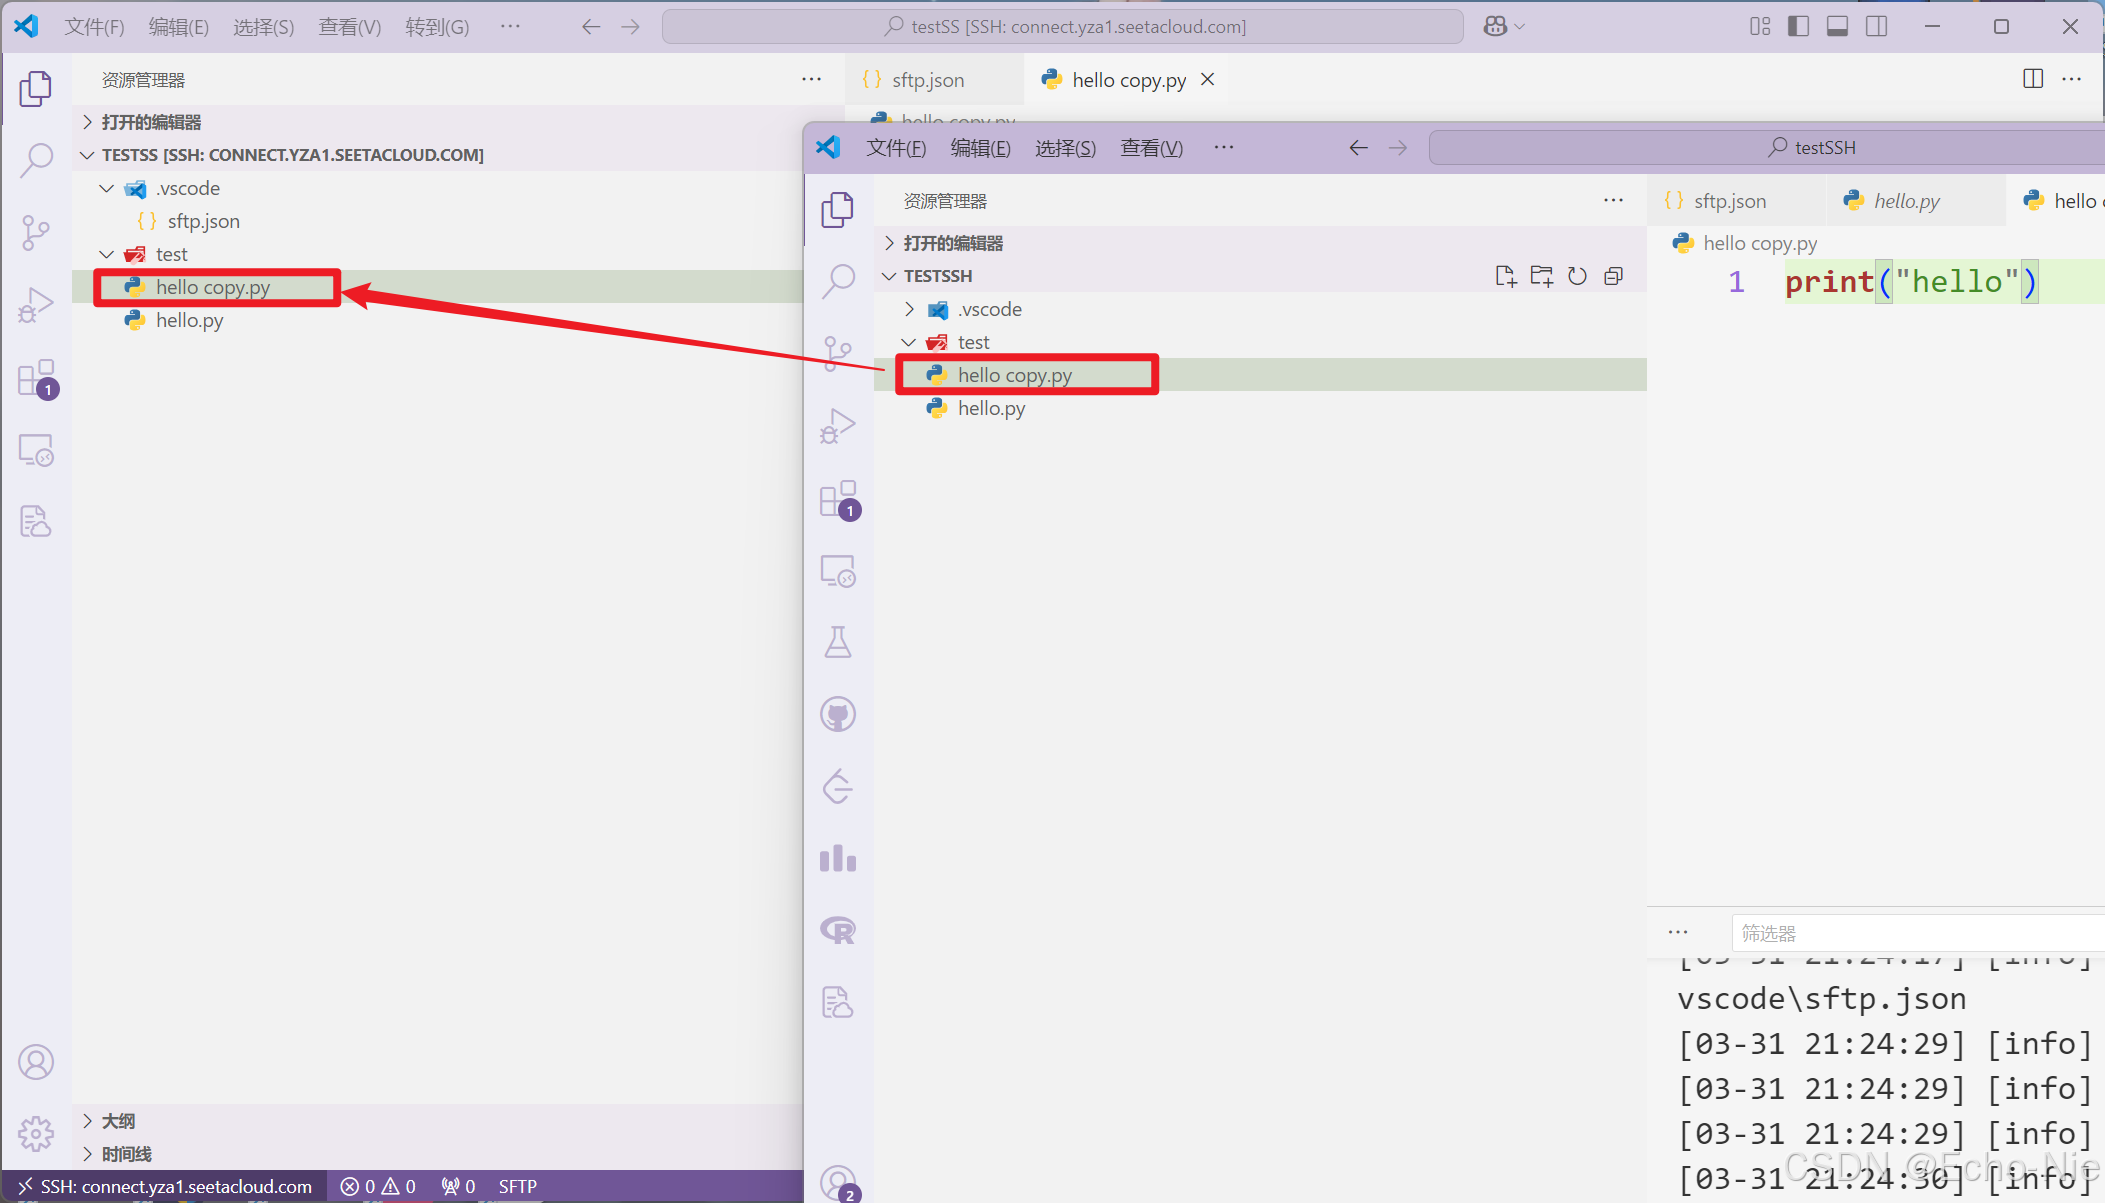This screenshot has height=1203, width=2105.
Task: Click New File icon in TESTSSH header
Action: (x=1505, y=276)
